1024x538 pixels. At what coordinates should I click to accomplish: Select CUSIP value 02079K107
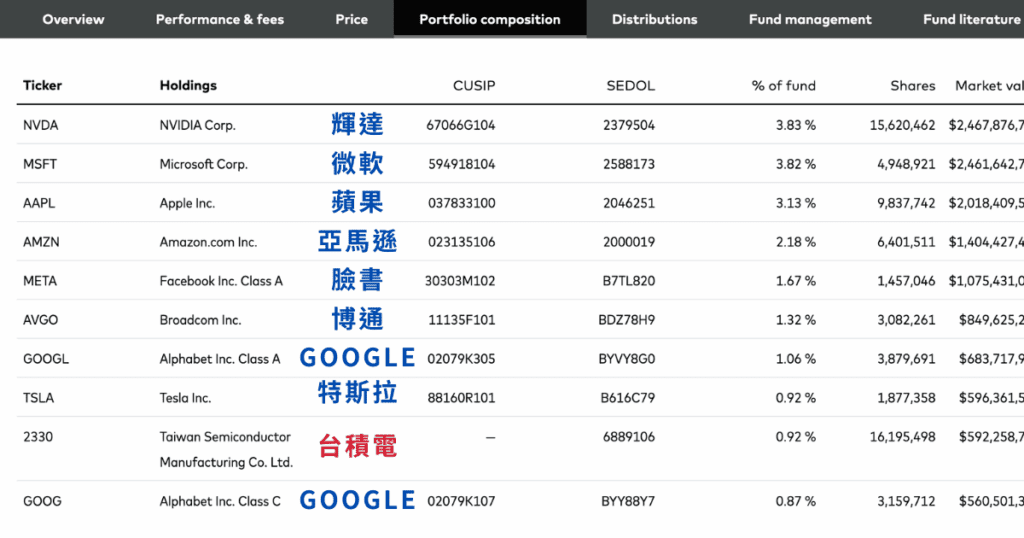point(461,501)
